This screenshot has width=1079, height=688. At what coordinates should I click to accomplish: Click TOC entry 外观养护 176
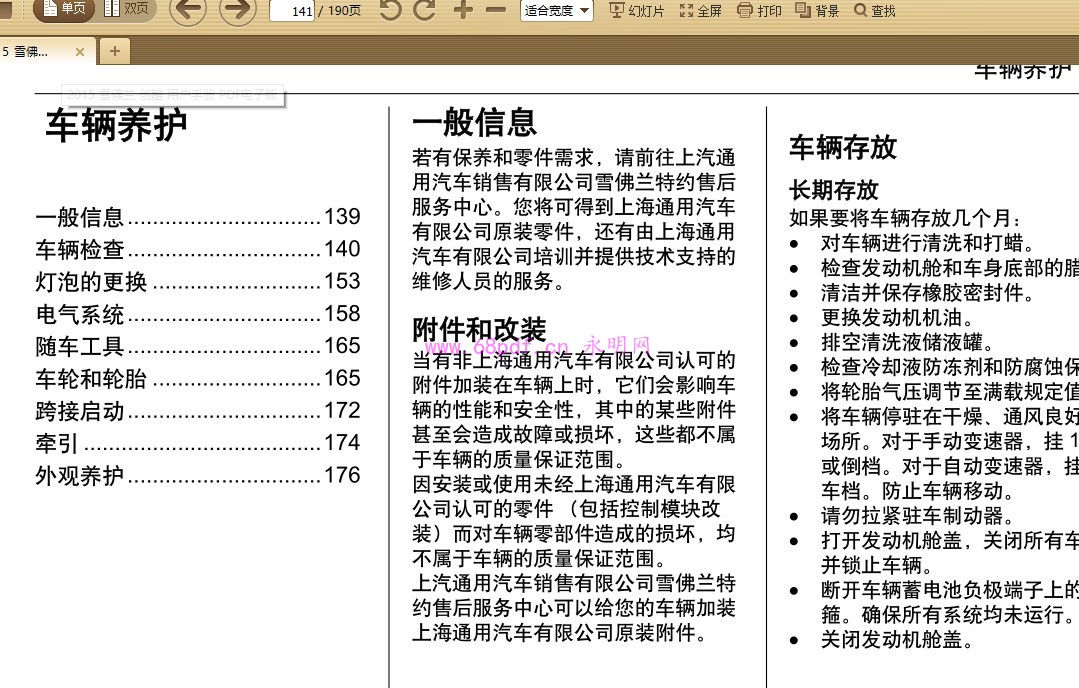tap(198, 475)
